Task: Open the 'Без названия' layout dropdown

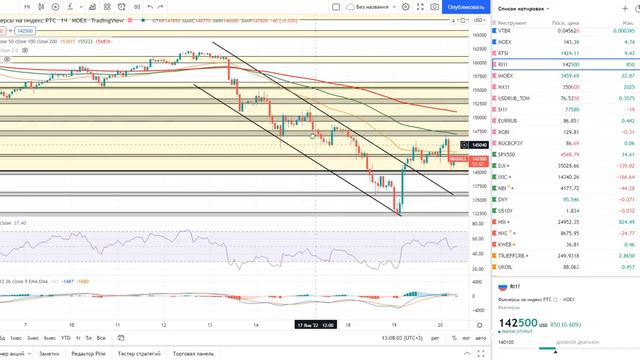Action: point(371,7)
